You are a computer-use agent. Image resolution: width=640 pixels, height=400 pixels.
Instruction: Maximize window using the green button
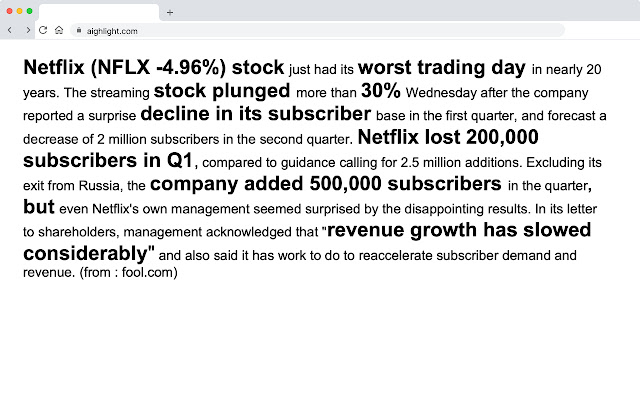pyautogui.click(x=30, y=10)
